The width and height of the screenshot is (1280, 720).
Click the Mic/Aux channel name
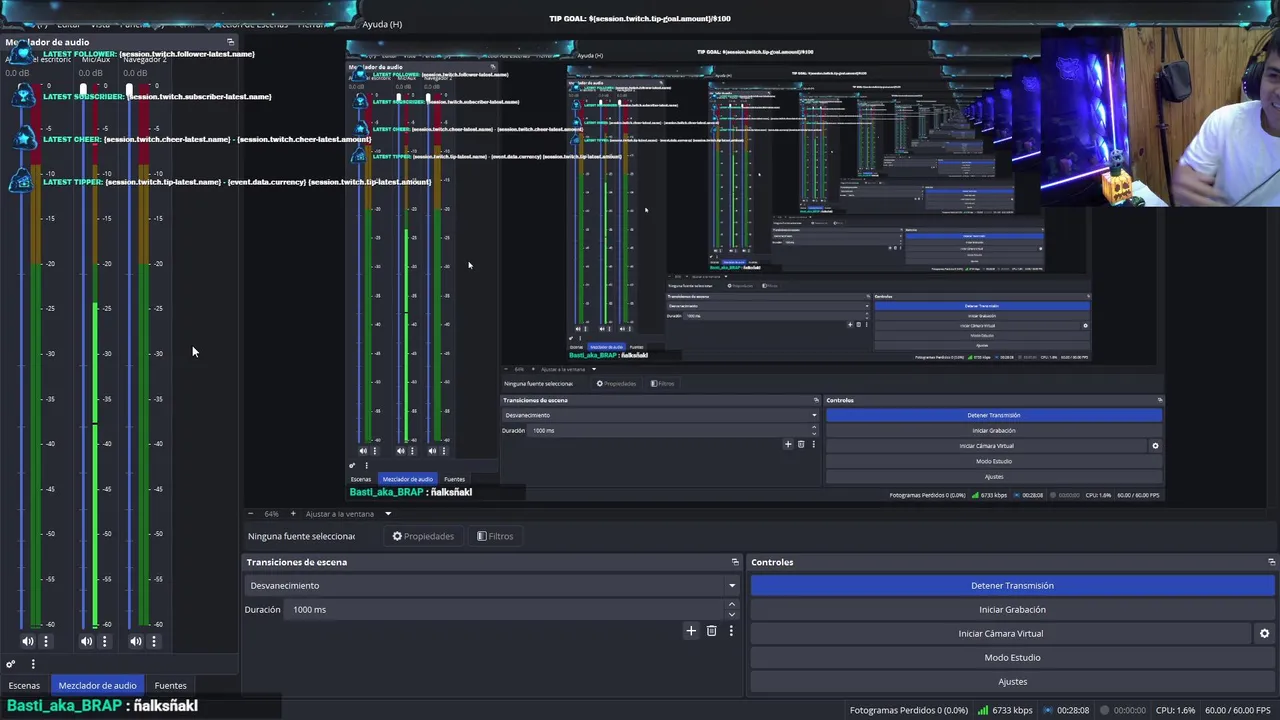click(96, 60)
